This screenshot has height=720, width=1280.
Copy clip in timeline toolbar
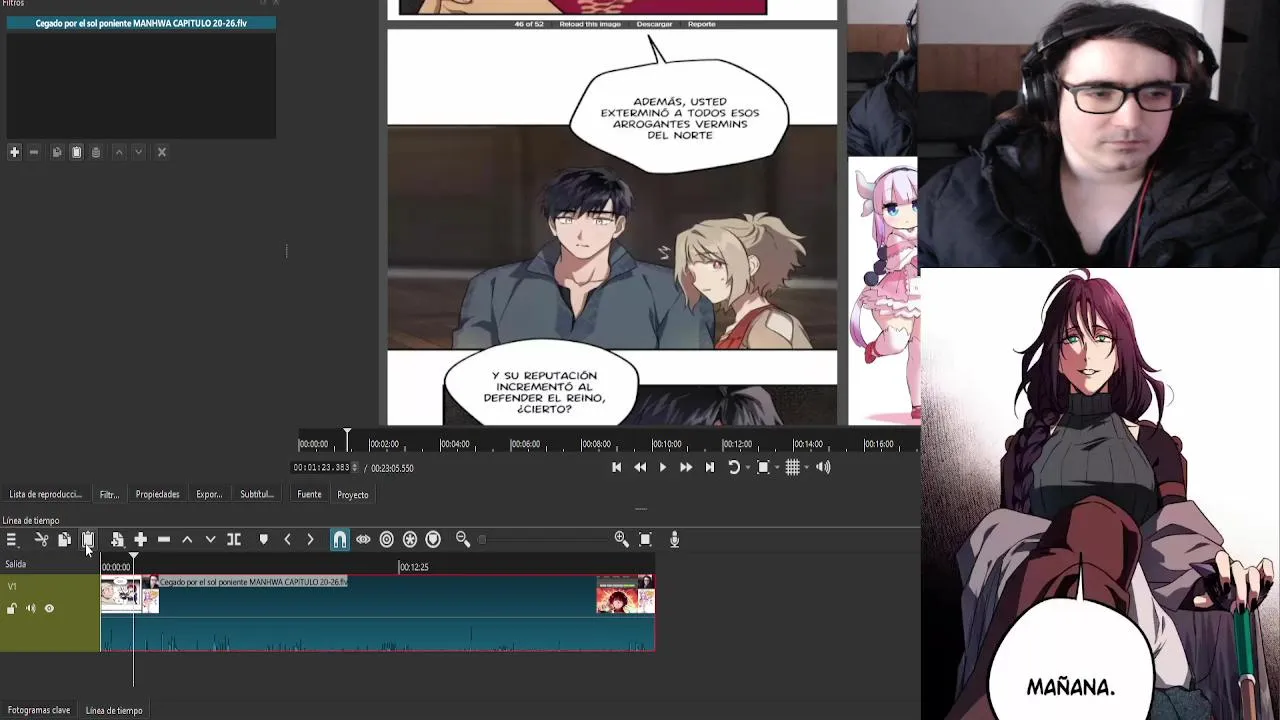[64, 539]
